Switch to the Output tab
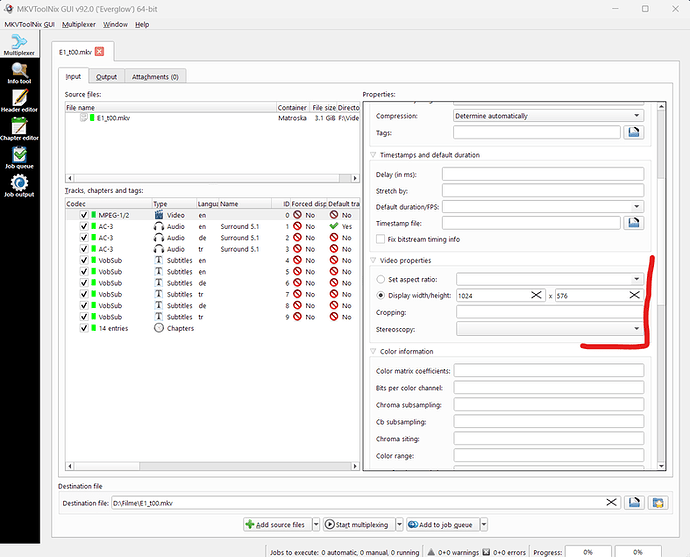The image size is (690, 557). click(x=106, y=77)
